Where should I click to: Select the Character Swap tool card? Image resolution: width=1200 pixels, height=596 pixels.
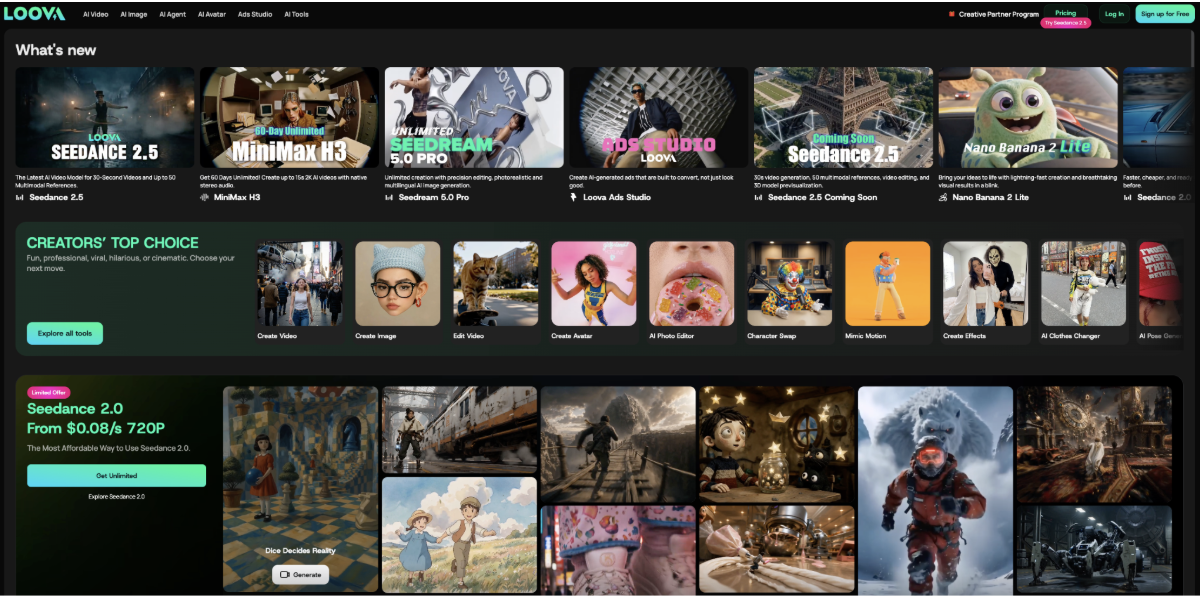click(789, 290)
